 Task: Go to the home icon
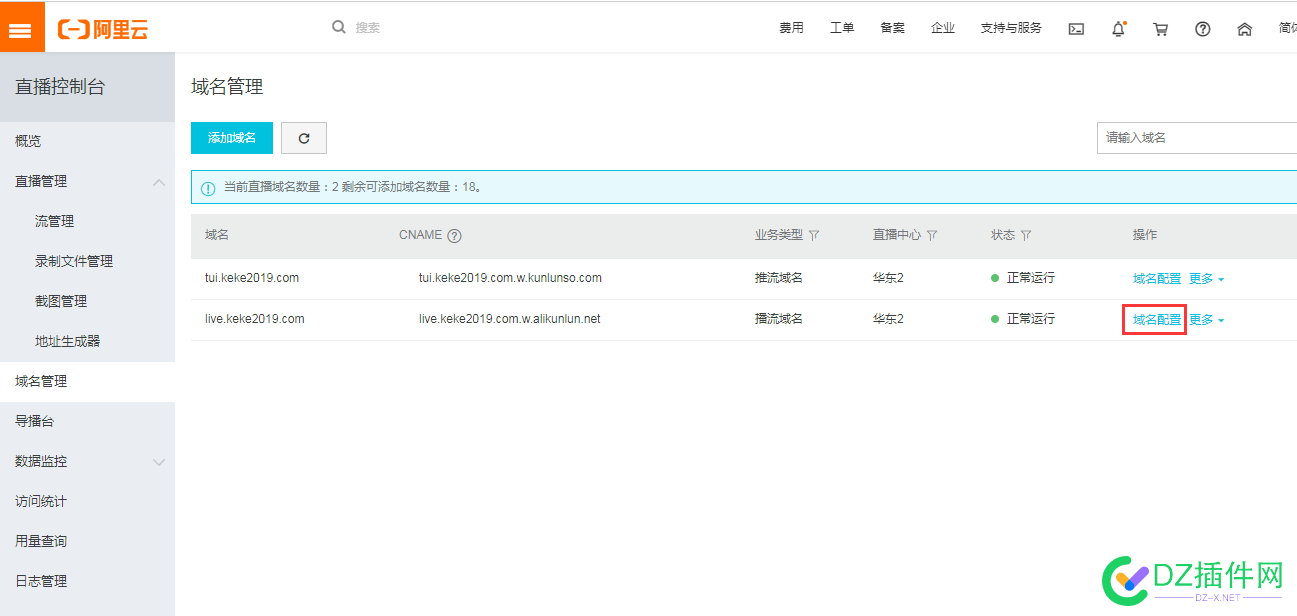click(1245, 29)
